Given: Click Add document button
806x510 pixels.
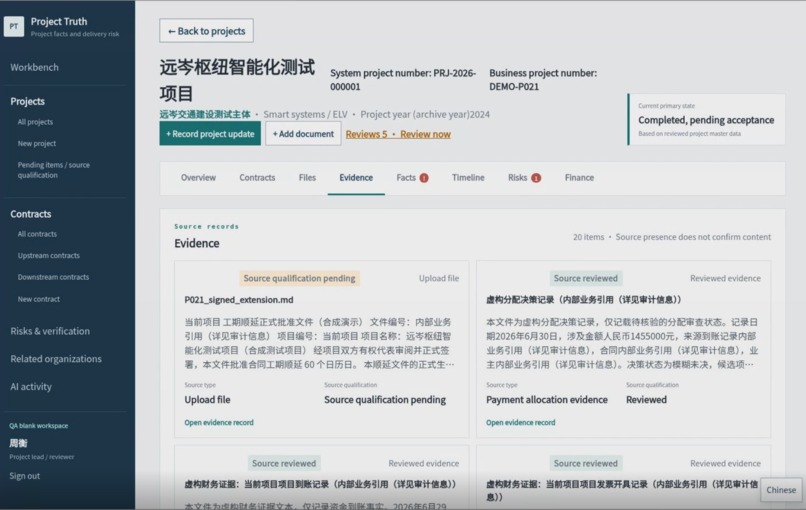Looking at the screenshot, I should pyautogui.click(x=303, y=134).
